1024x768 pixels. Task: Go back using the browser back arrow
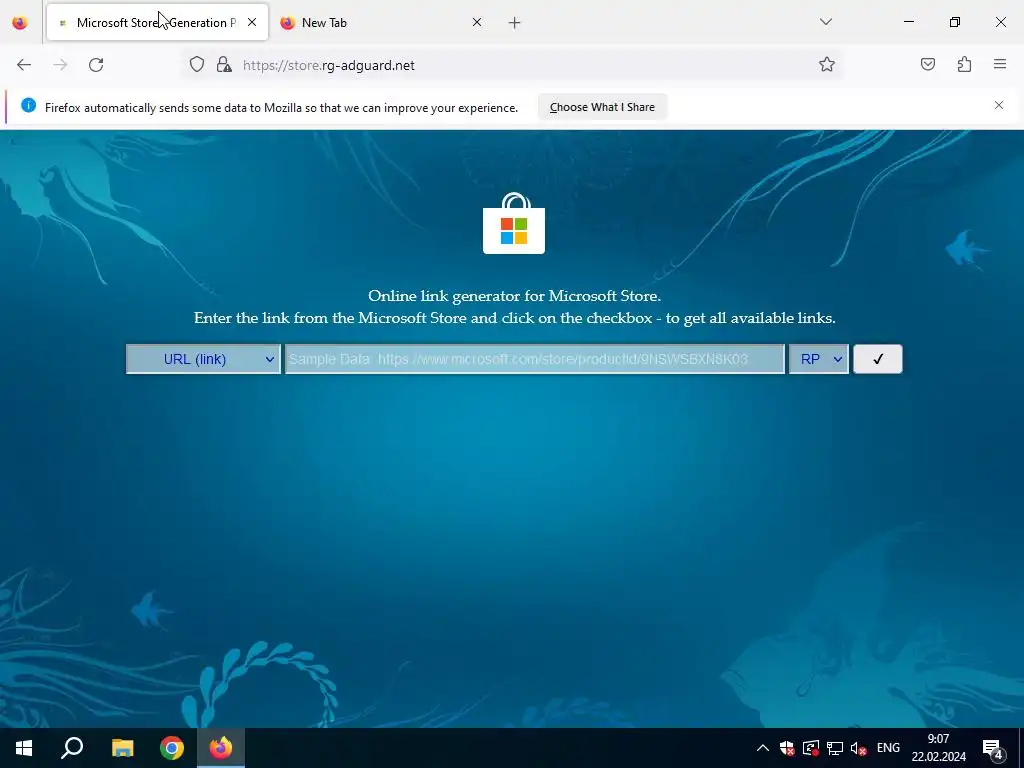coord(24,65)
